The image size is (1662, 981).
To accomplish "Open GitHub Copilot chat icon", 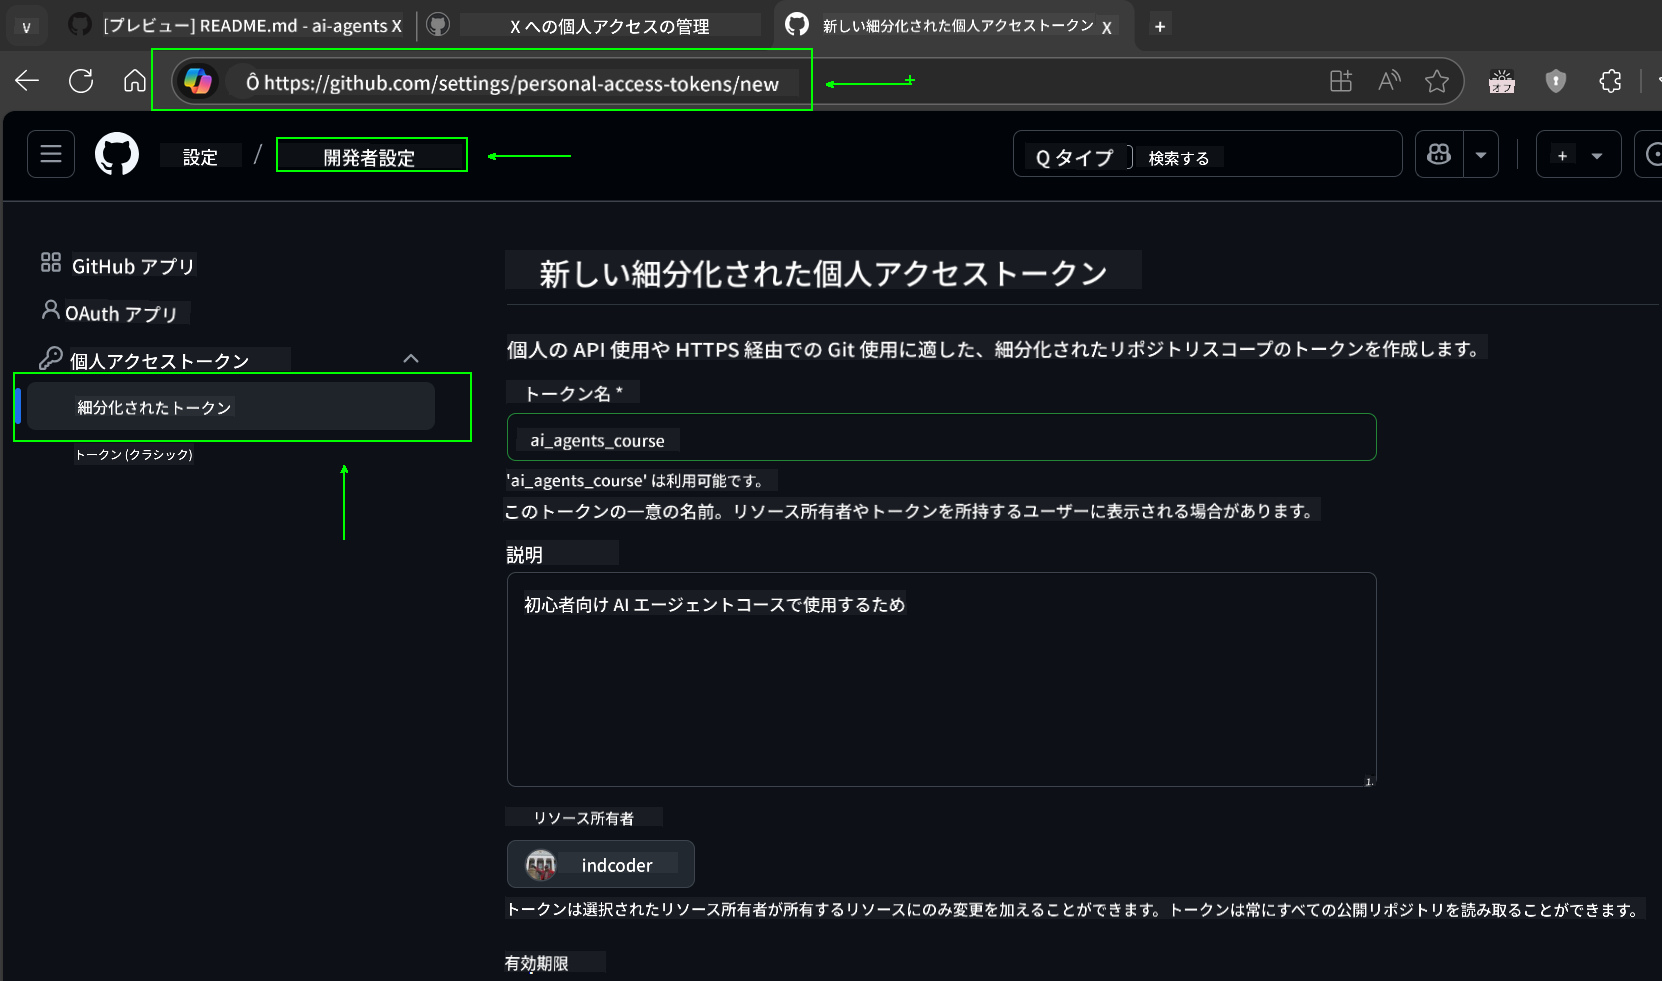I will 1439,154.
